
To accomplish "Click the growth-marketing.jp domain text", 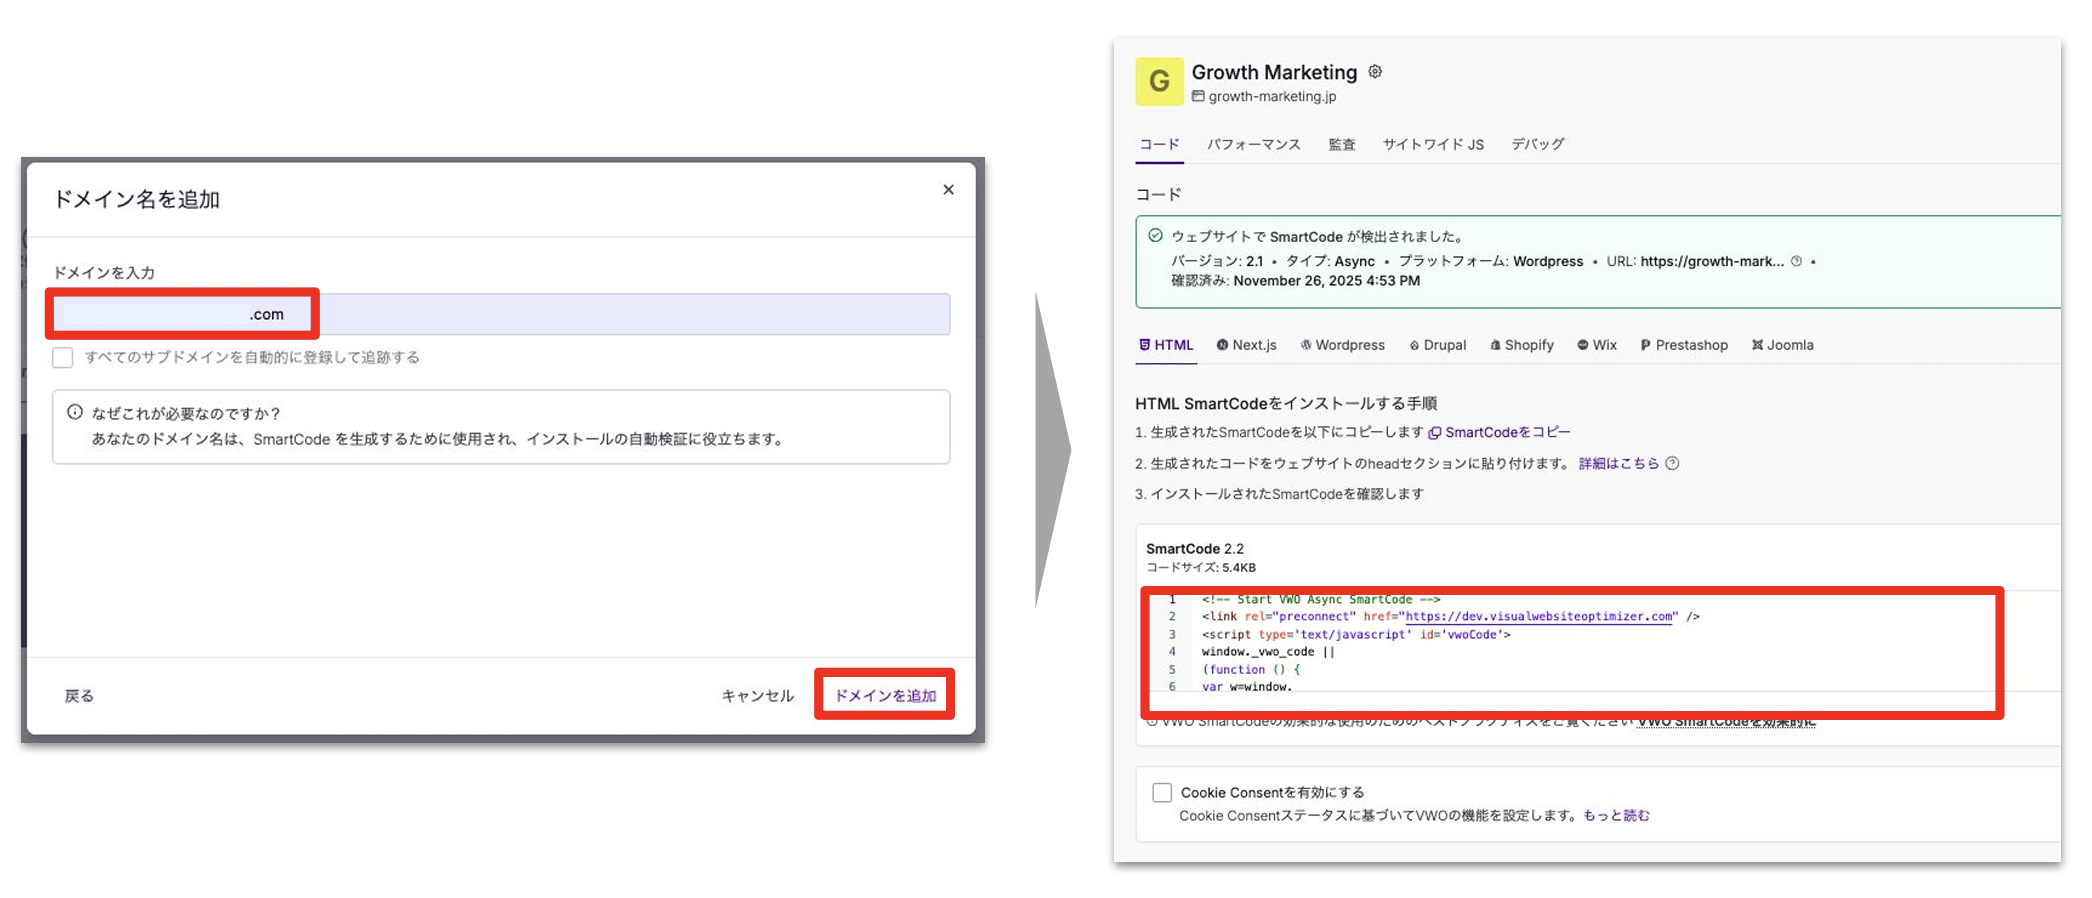I will point(1272,96).
